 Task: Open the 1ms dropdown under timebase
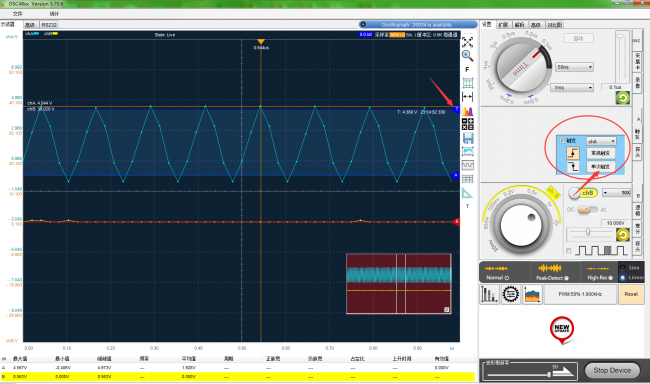pyautogui.click(x=572, y=87)
